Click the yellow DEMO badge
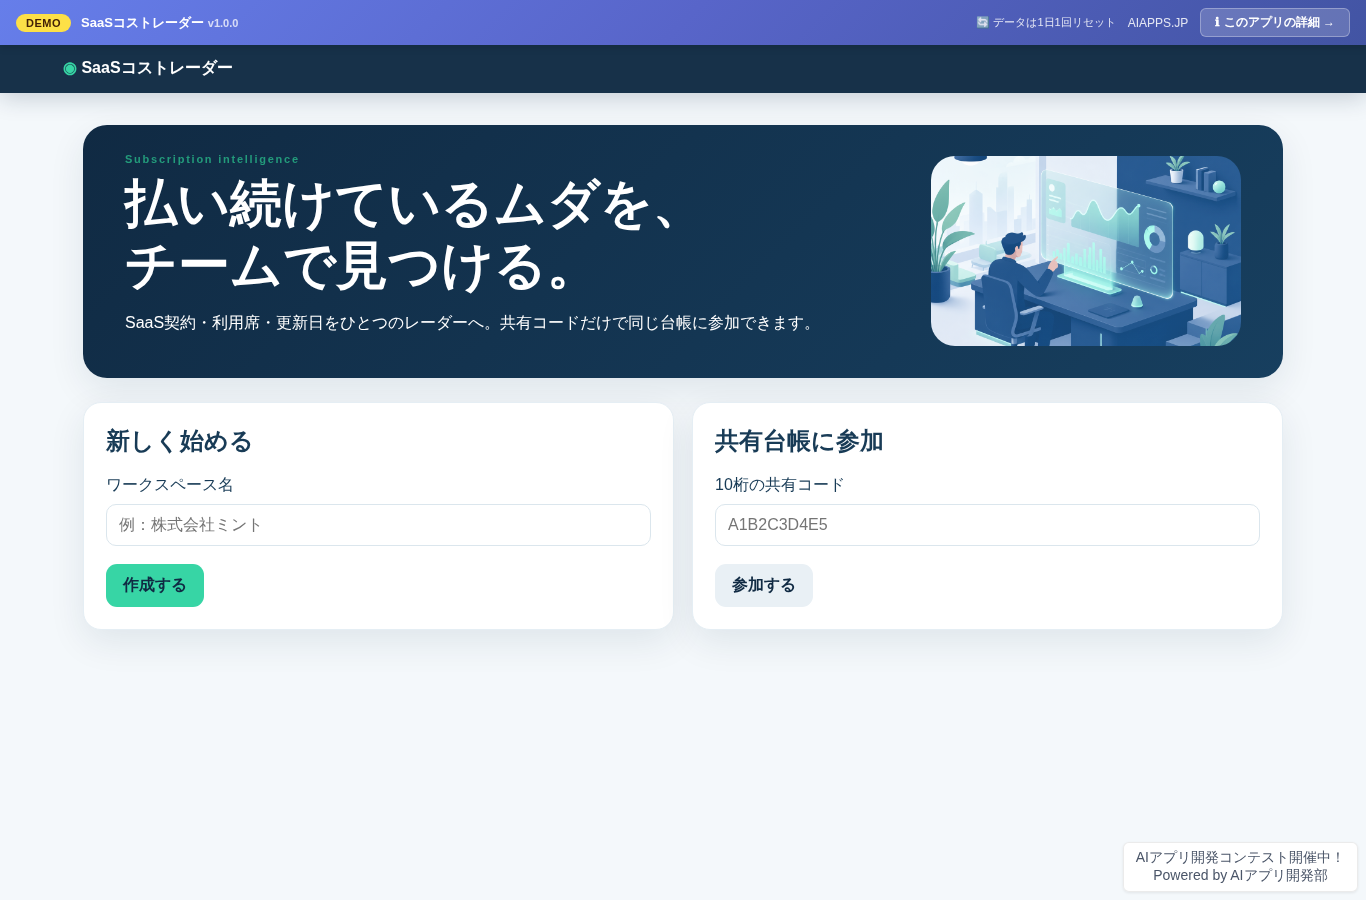The height and width of the screenshot is (900, 1366). (x=43, y=23)
